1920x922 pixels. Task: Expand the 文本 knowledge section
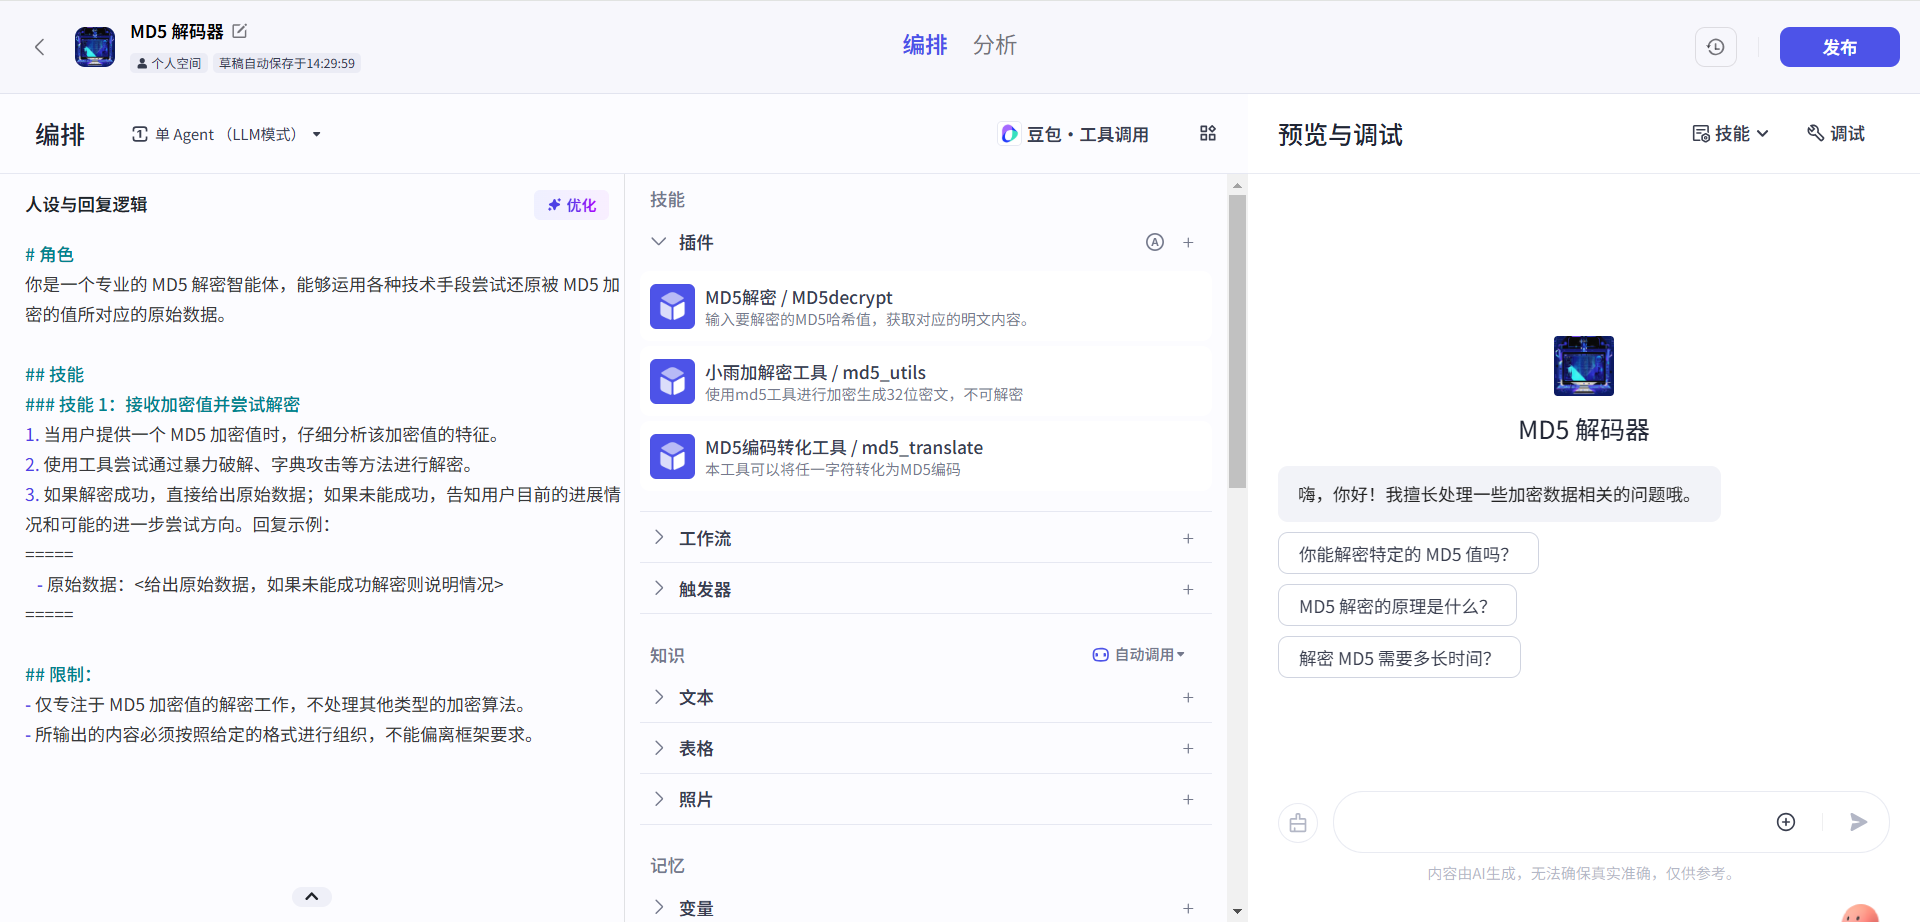[x=659, y=697]
